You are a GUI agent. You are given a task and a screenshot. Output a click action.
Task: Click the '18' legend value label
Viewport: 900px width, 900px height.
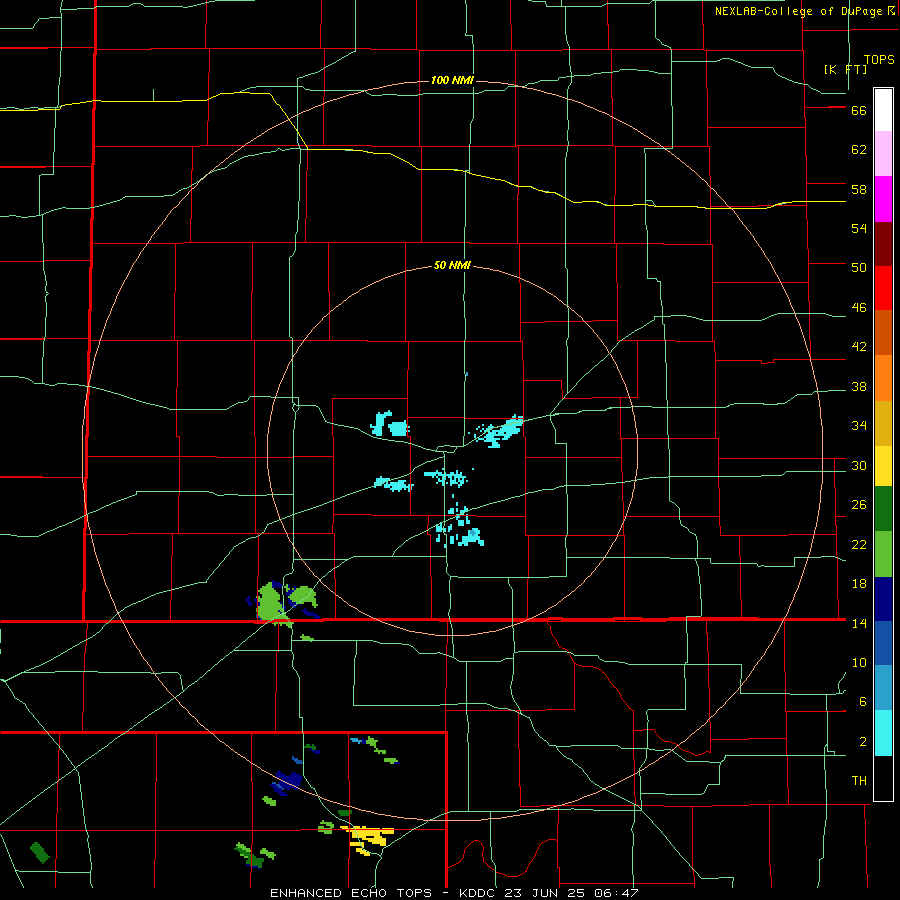859,584
